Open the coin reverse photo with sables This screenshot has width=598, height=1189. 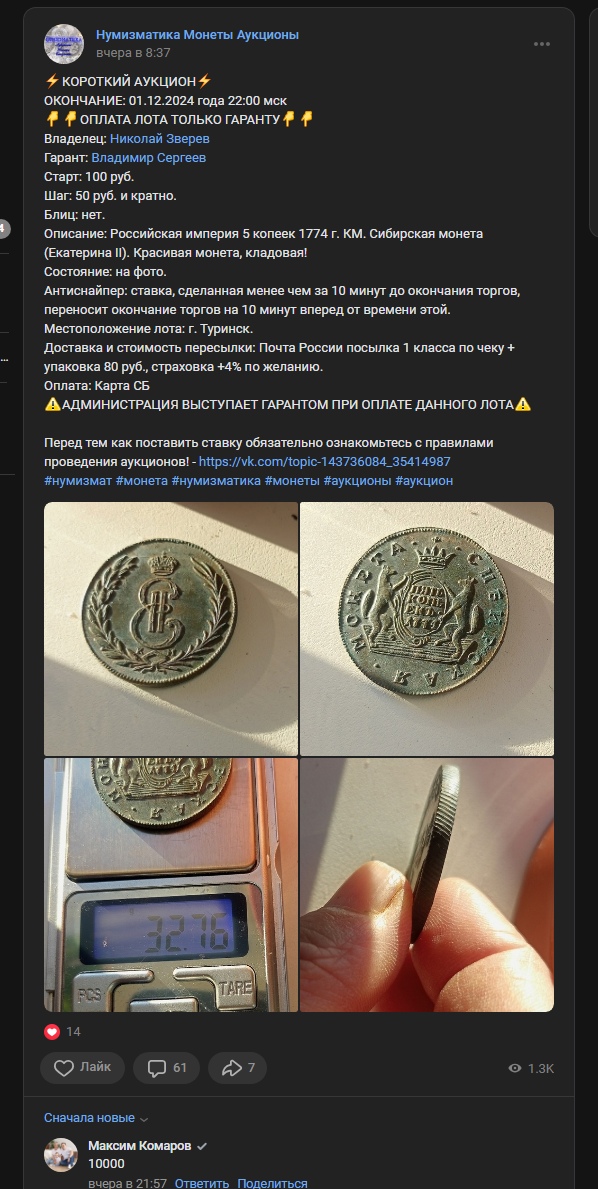point(427,629)
